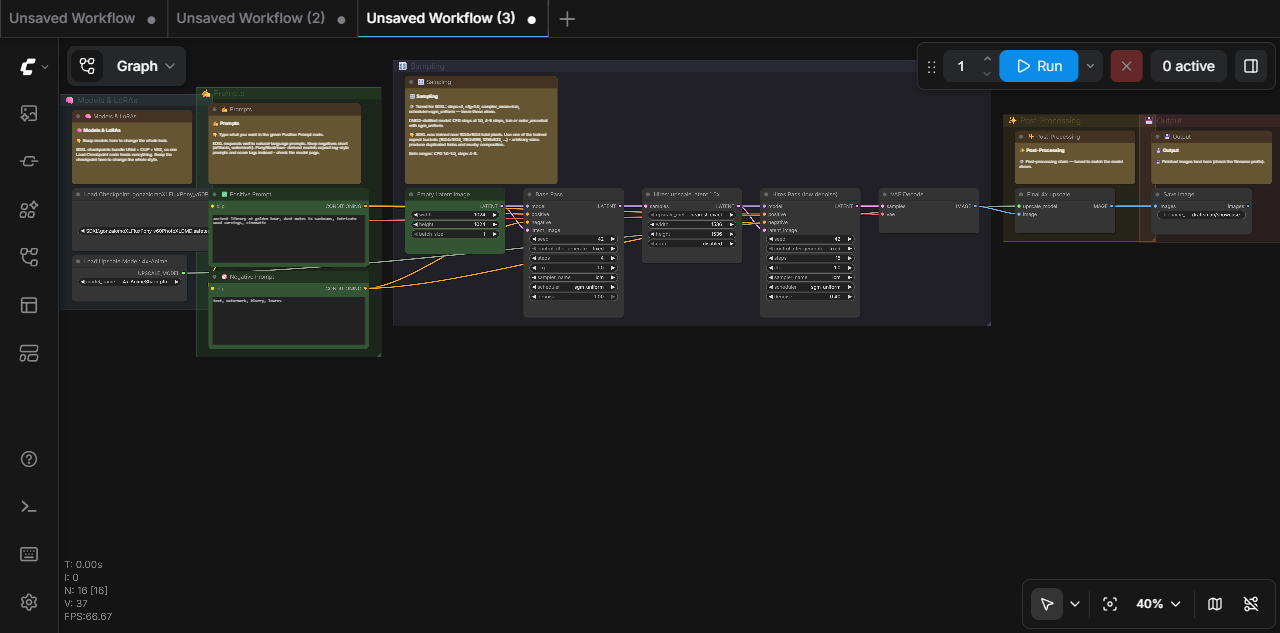Toggle the minimap map icon
The width and height of the screenshot is (1280, 633).
pyautogui.click(x=1215, y=604)
